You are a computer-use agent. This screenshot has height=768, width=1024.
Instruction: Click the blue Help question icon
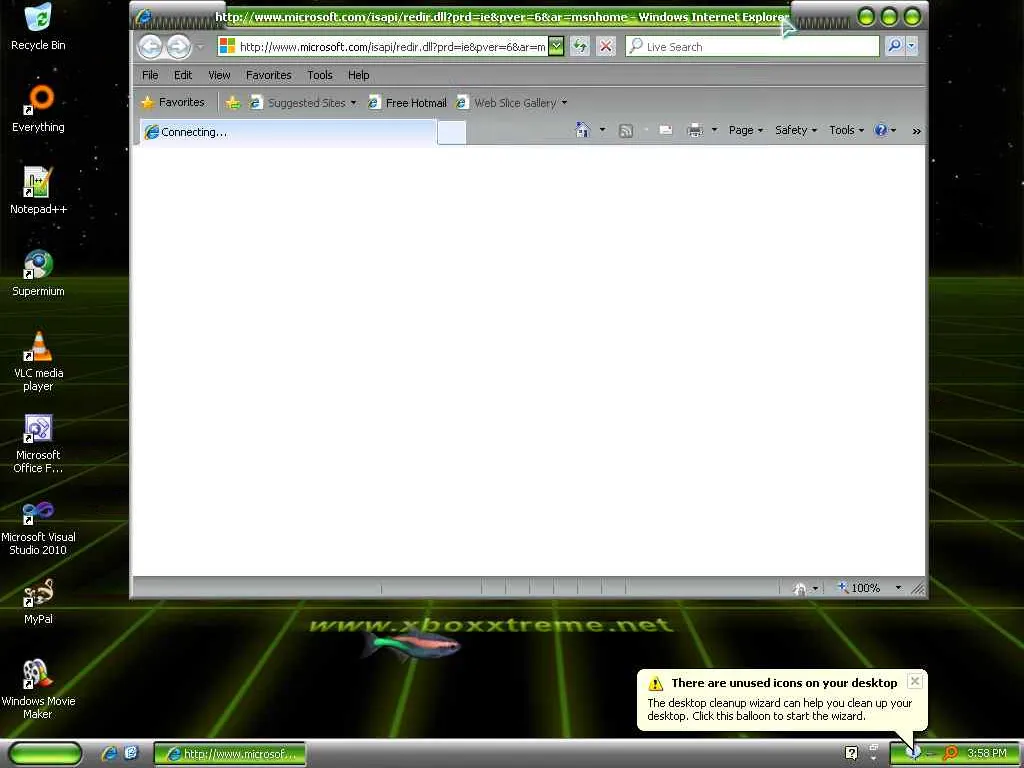[x=880, y=130]
